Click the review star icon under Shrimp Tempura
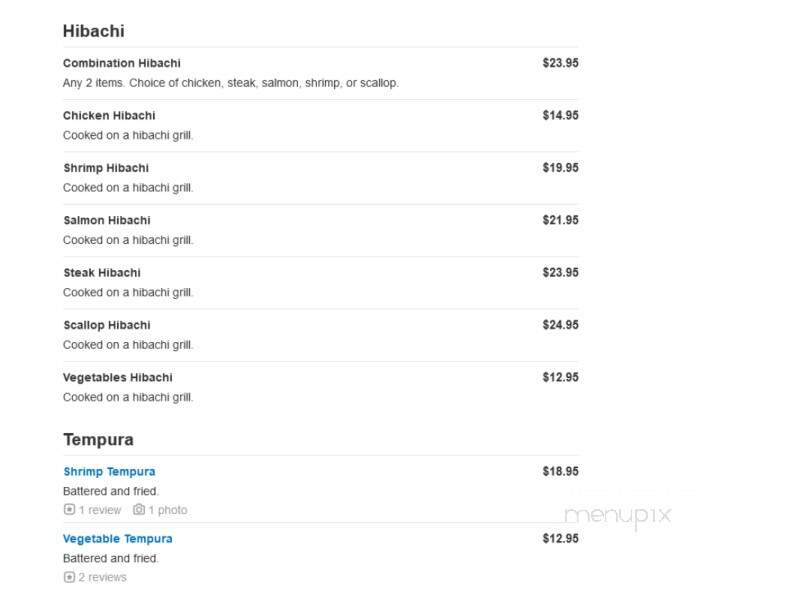797x598 pixels. click(x=69, y=510)
